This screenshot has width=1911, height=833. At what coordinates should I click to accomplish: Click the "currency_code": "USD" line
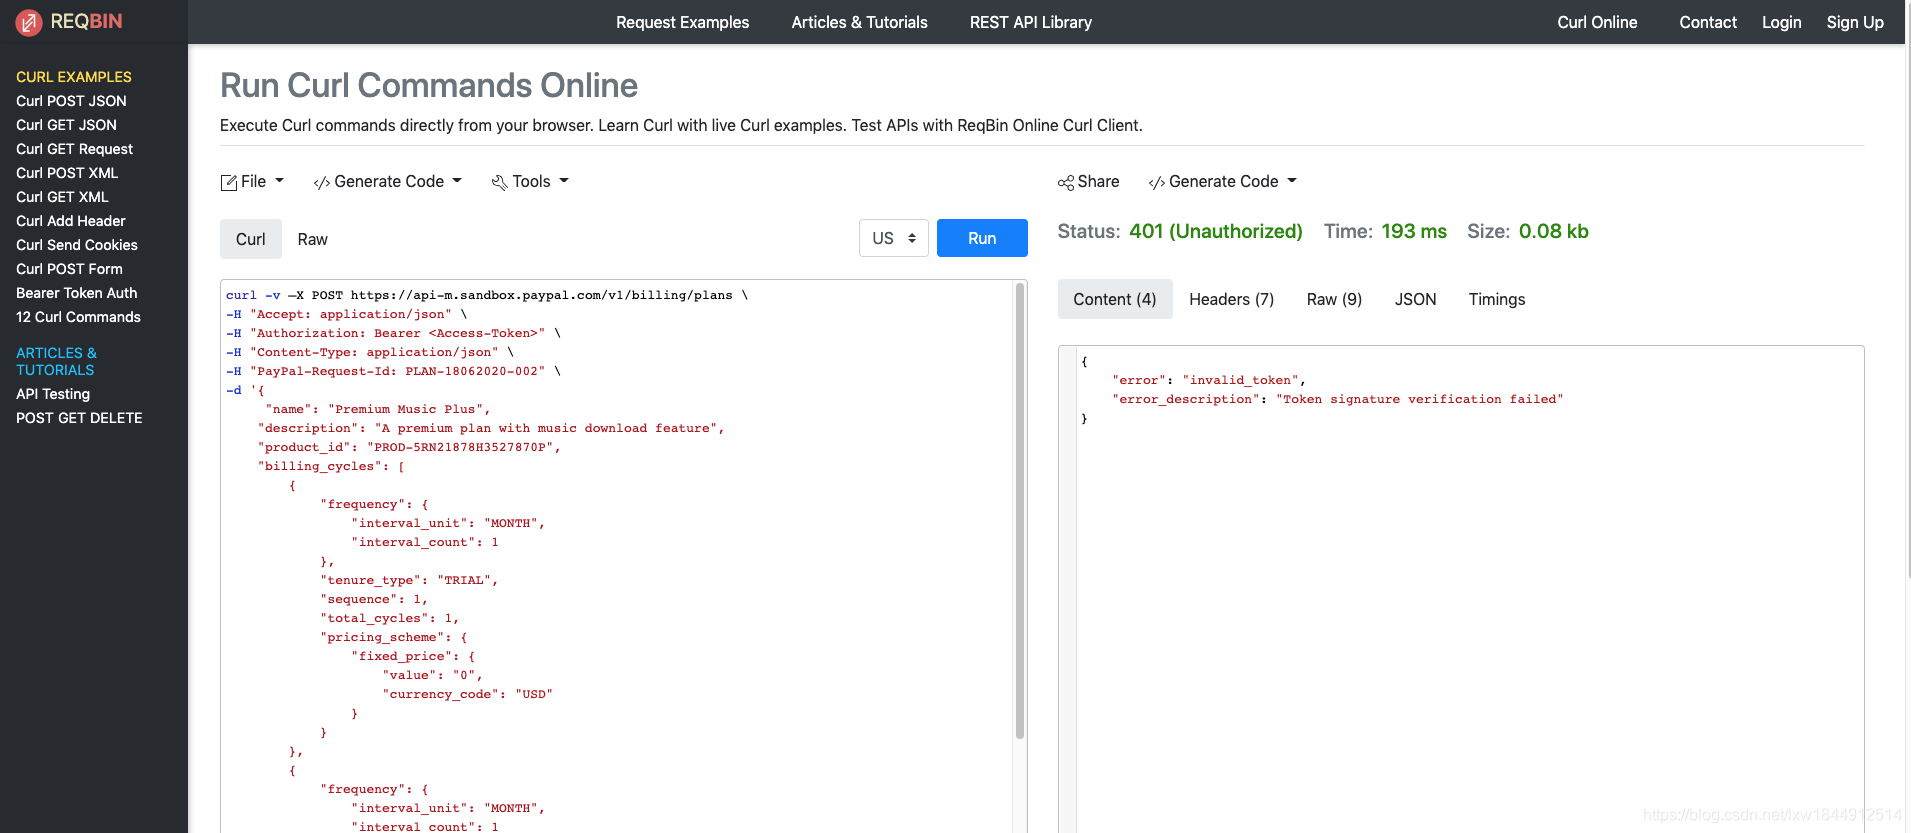click(467, 694)
